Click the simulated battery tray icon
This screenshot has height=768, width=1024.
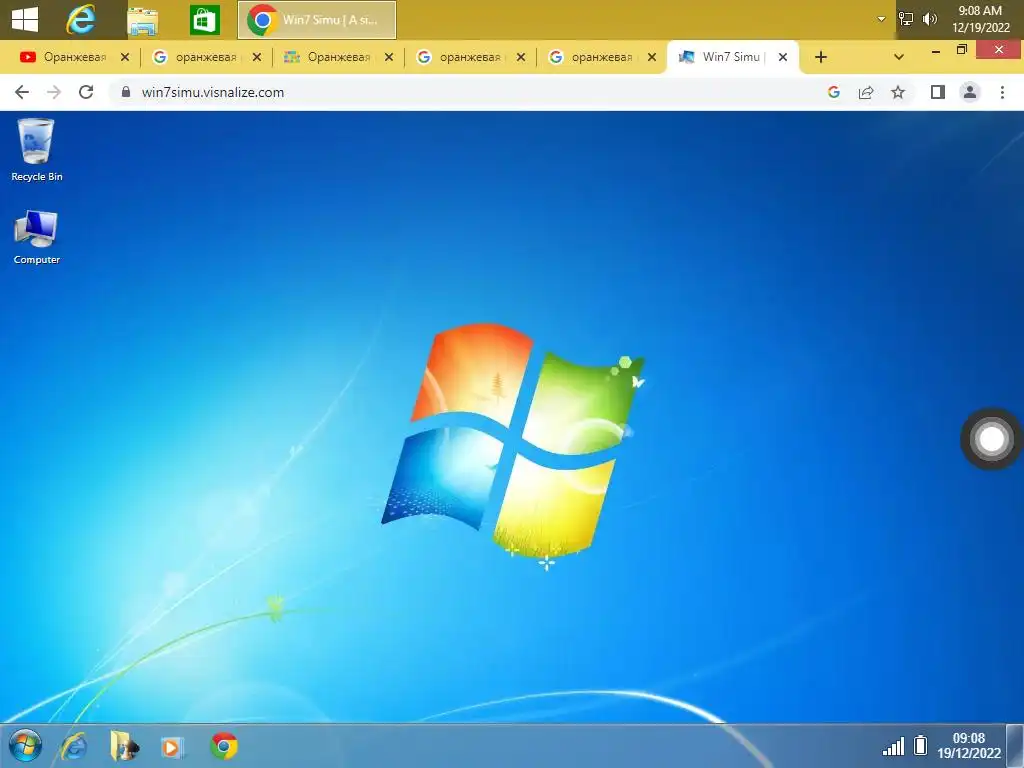click(x=921, y=745)
